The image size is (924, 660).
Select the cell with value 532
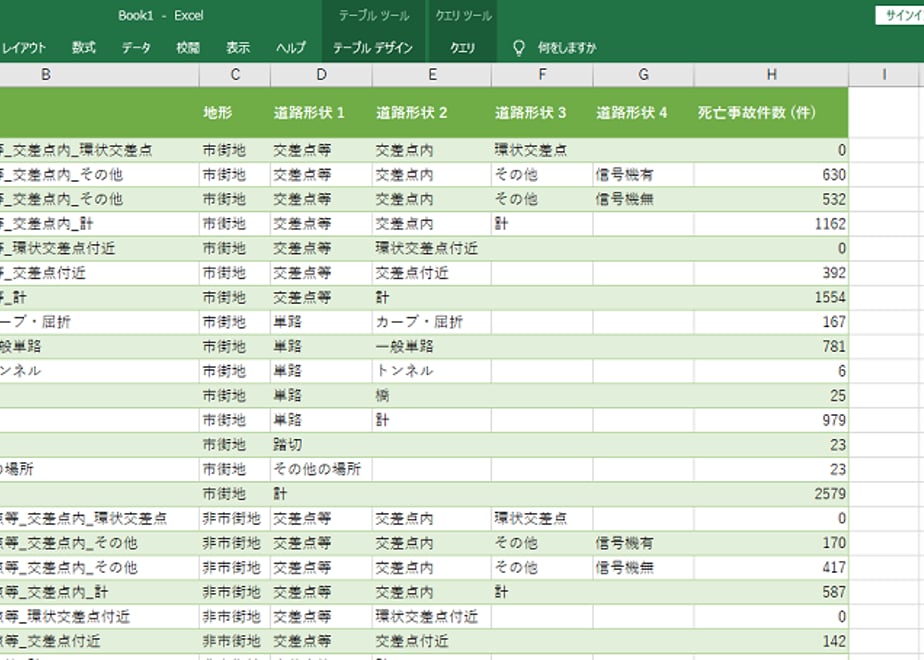771,200
